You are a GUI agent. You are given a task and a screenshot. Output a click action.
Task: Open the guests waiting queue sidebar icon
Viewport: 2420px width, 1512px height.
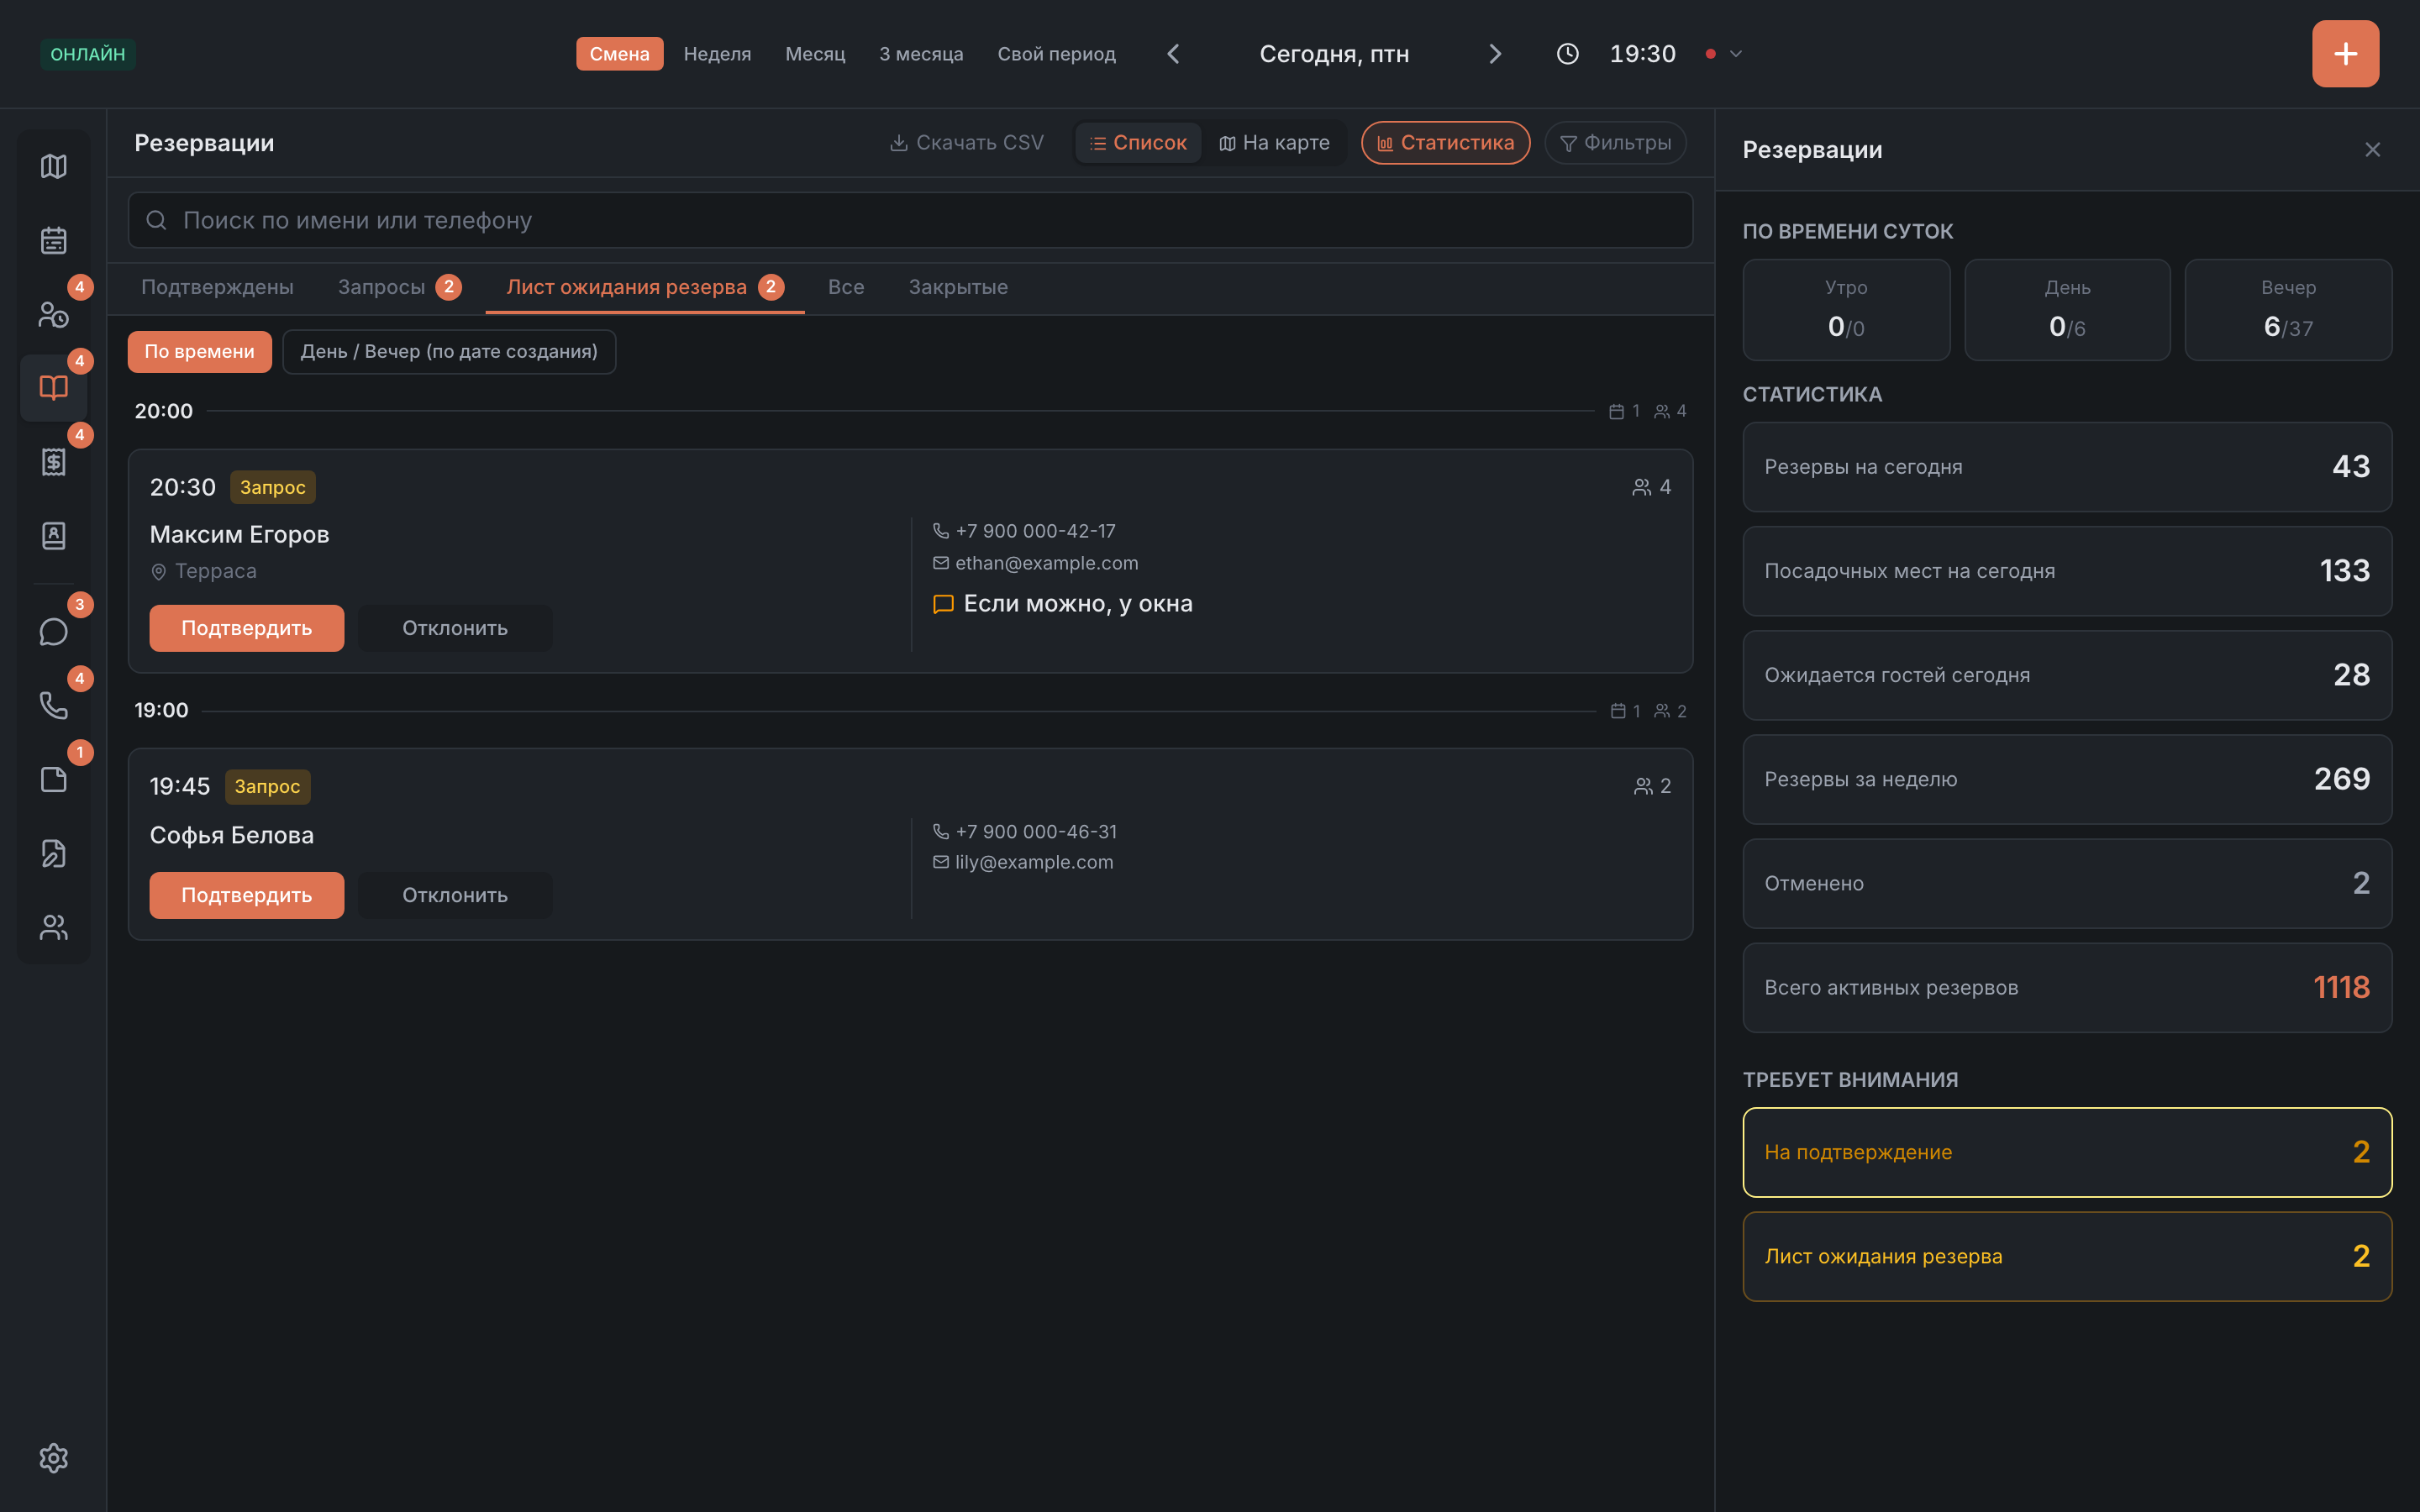53,314
